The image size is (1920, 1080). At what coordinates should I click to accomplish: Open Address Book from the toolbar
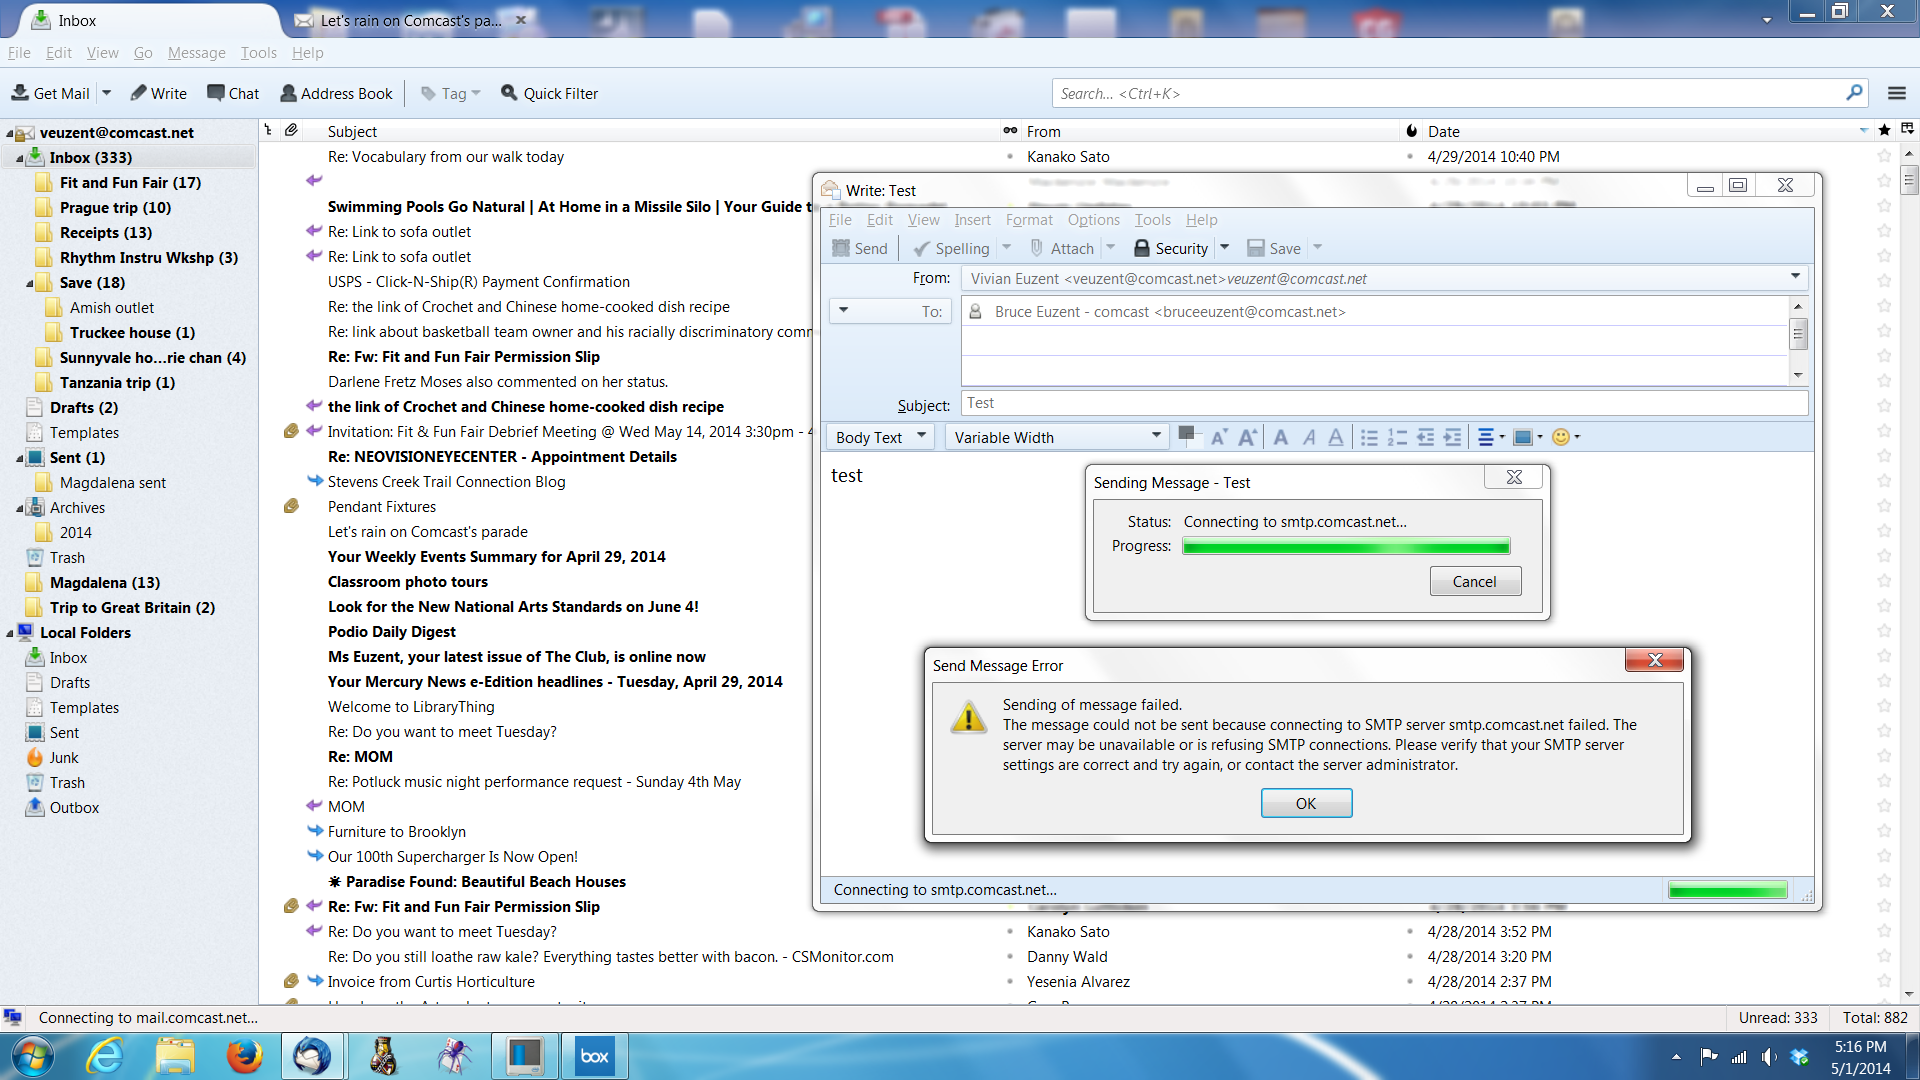[336, 93]
